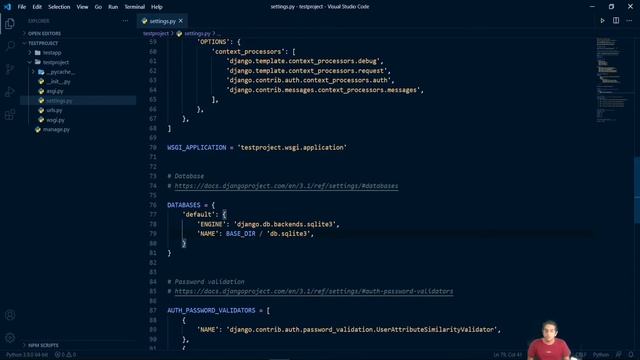Viewport: 640px width, 360px height.
Task: Open the Run and Debug view
Action: pyautogui.click(x=10, y=92)
